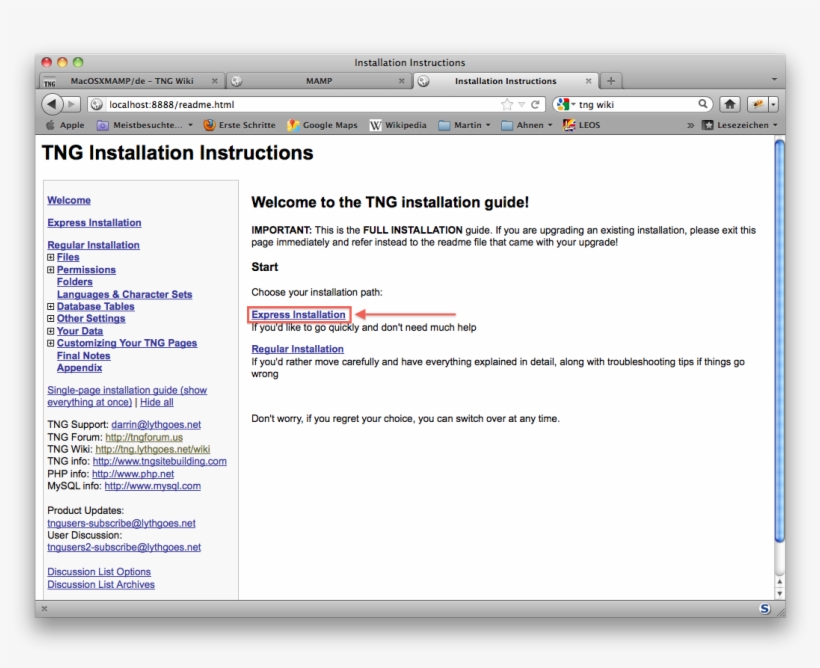
Task: Open the LEOS bookmark
Action: (582, 125)
